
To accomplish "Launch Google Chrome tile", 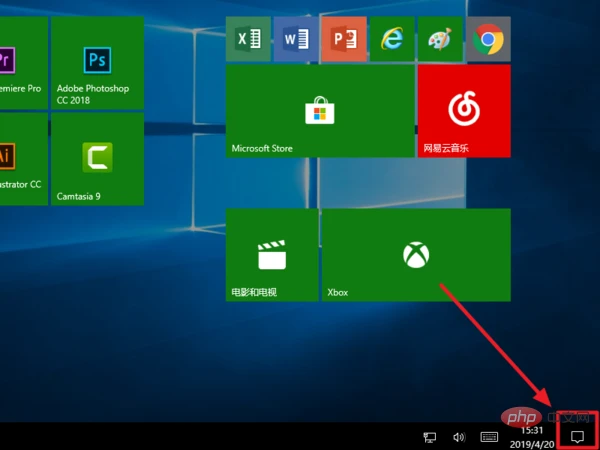I will pyautogui.click(x=488, y=39).
